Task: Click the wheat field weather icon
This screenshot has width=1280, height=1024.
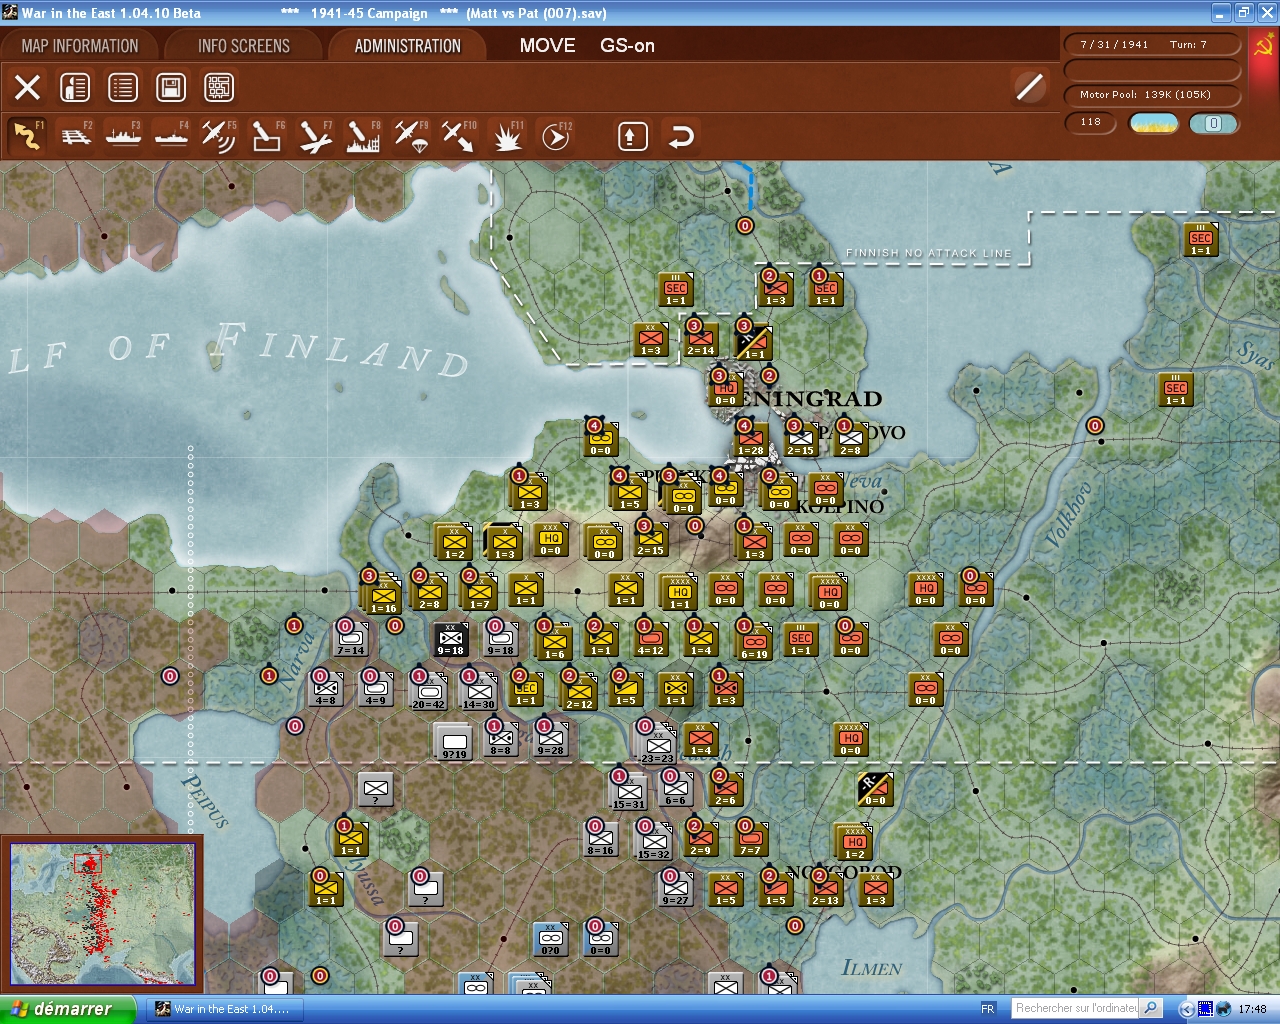Action: click(1154, 123)
